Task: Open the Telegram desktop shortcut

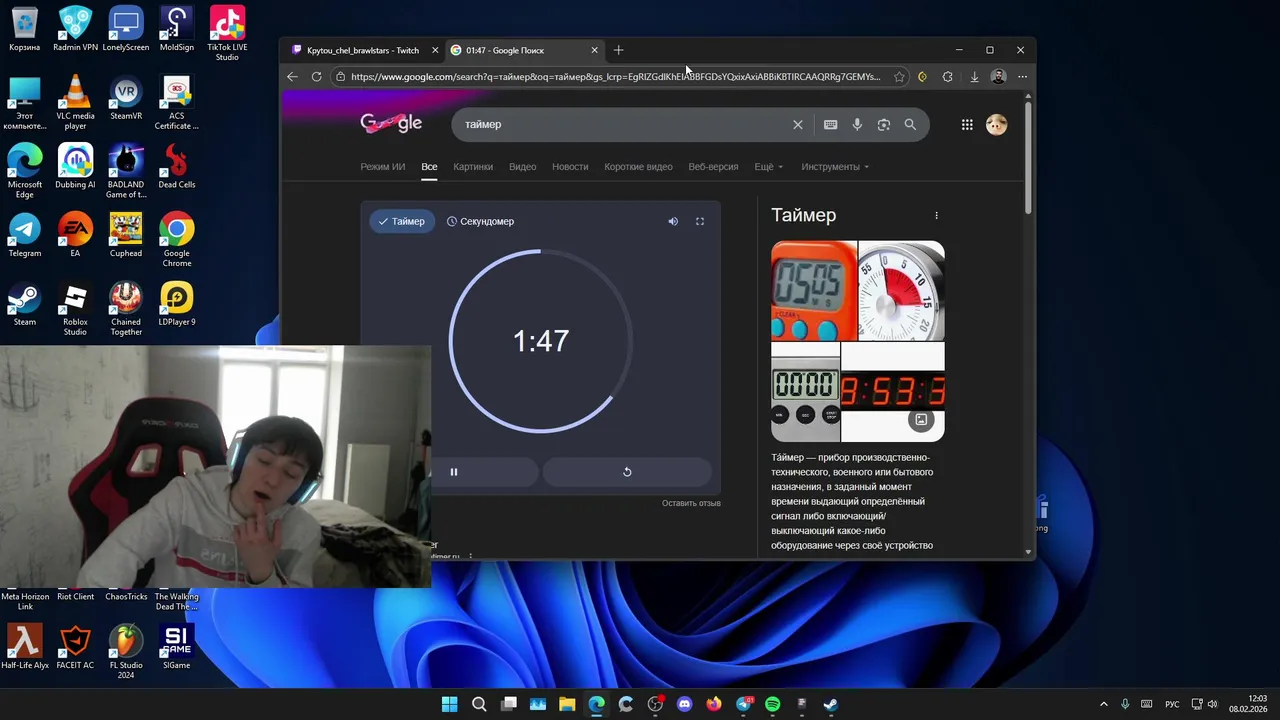Action: click(x=25, y=235)
